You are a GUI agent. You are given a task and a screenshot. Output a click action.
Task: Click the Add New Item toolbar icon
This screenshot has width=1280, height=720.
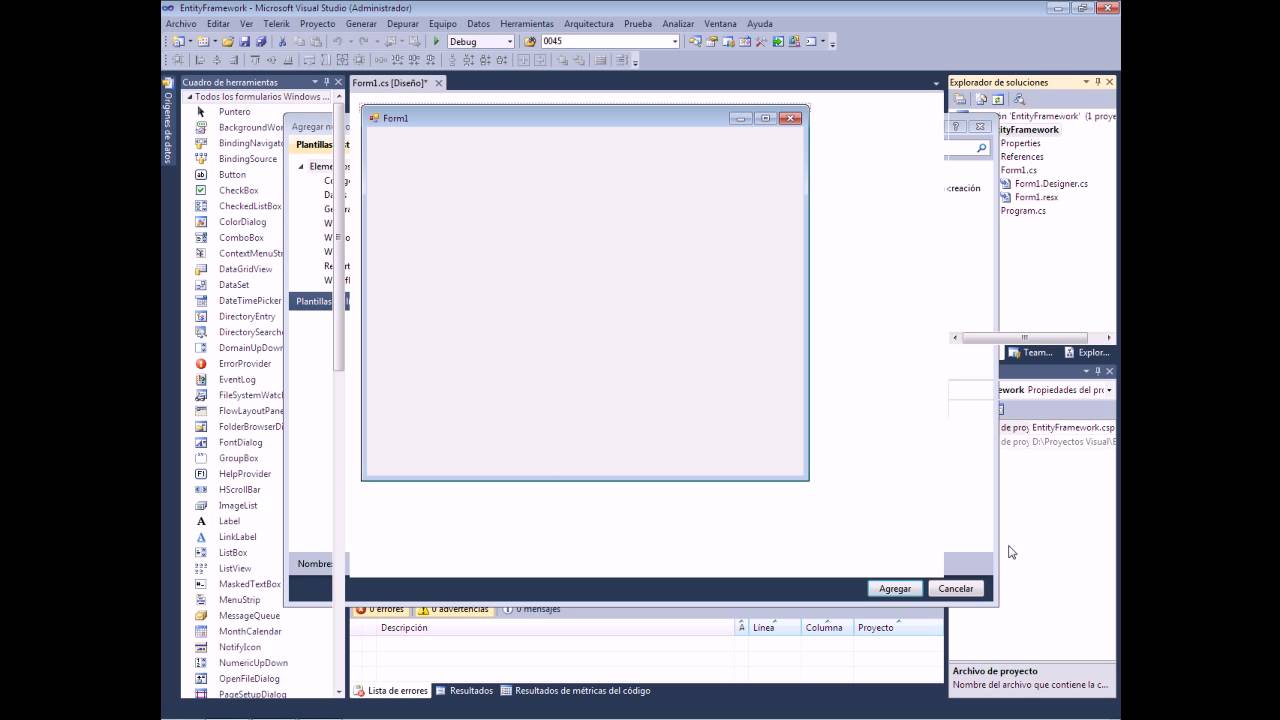[201, 41]
